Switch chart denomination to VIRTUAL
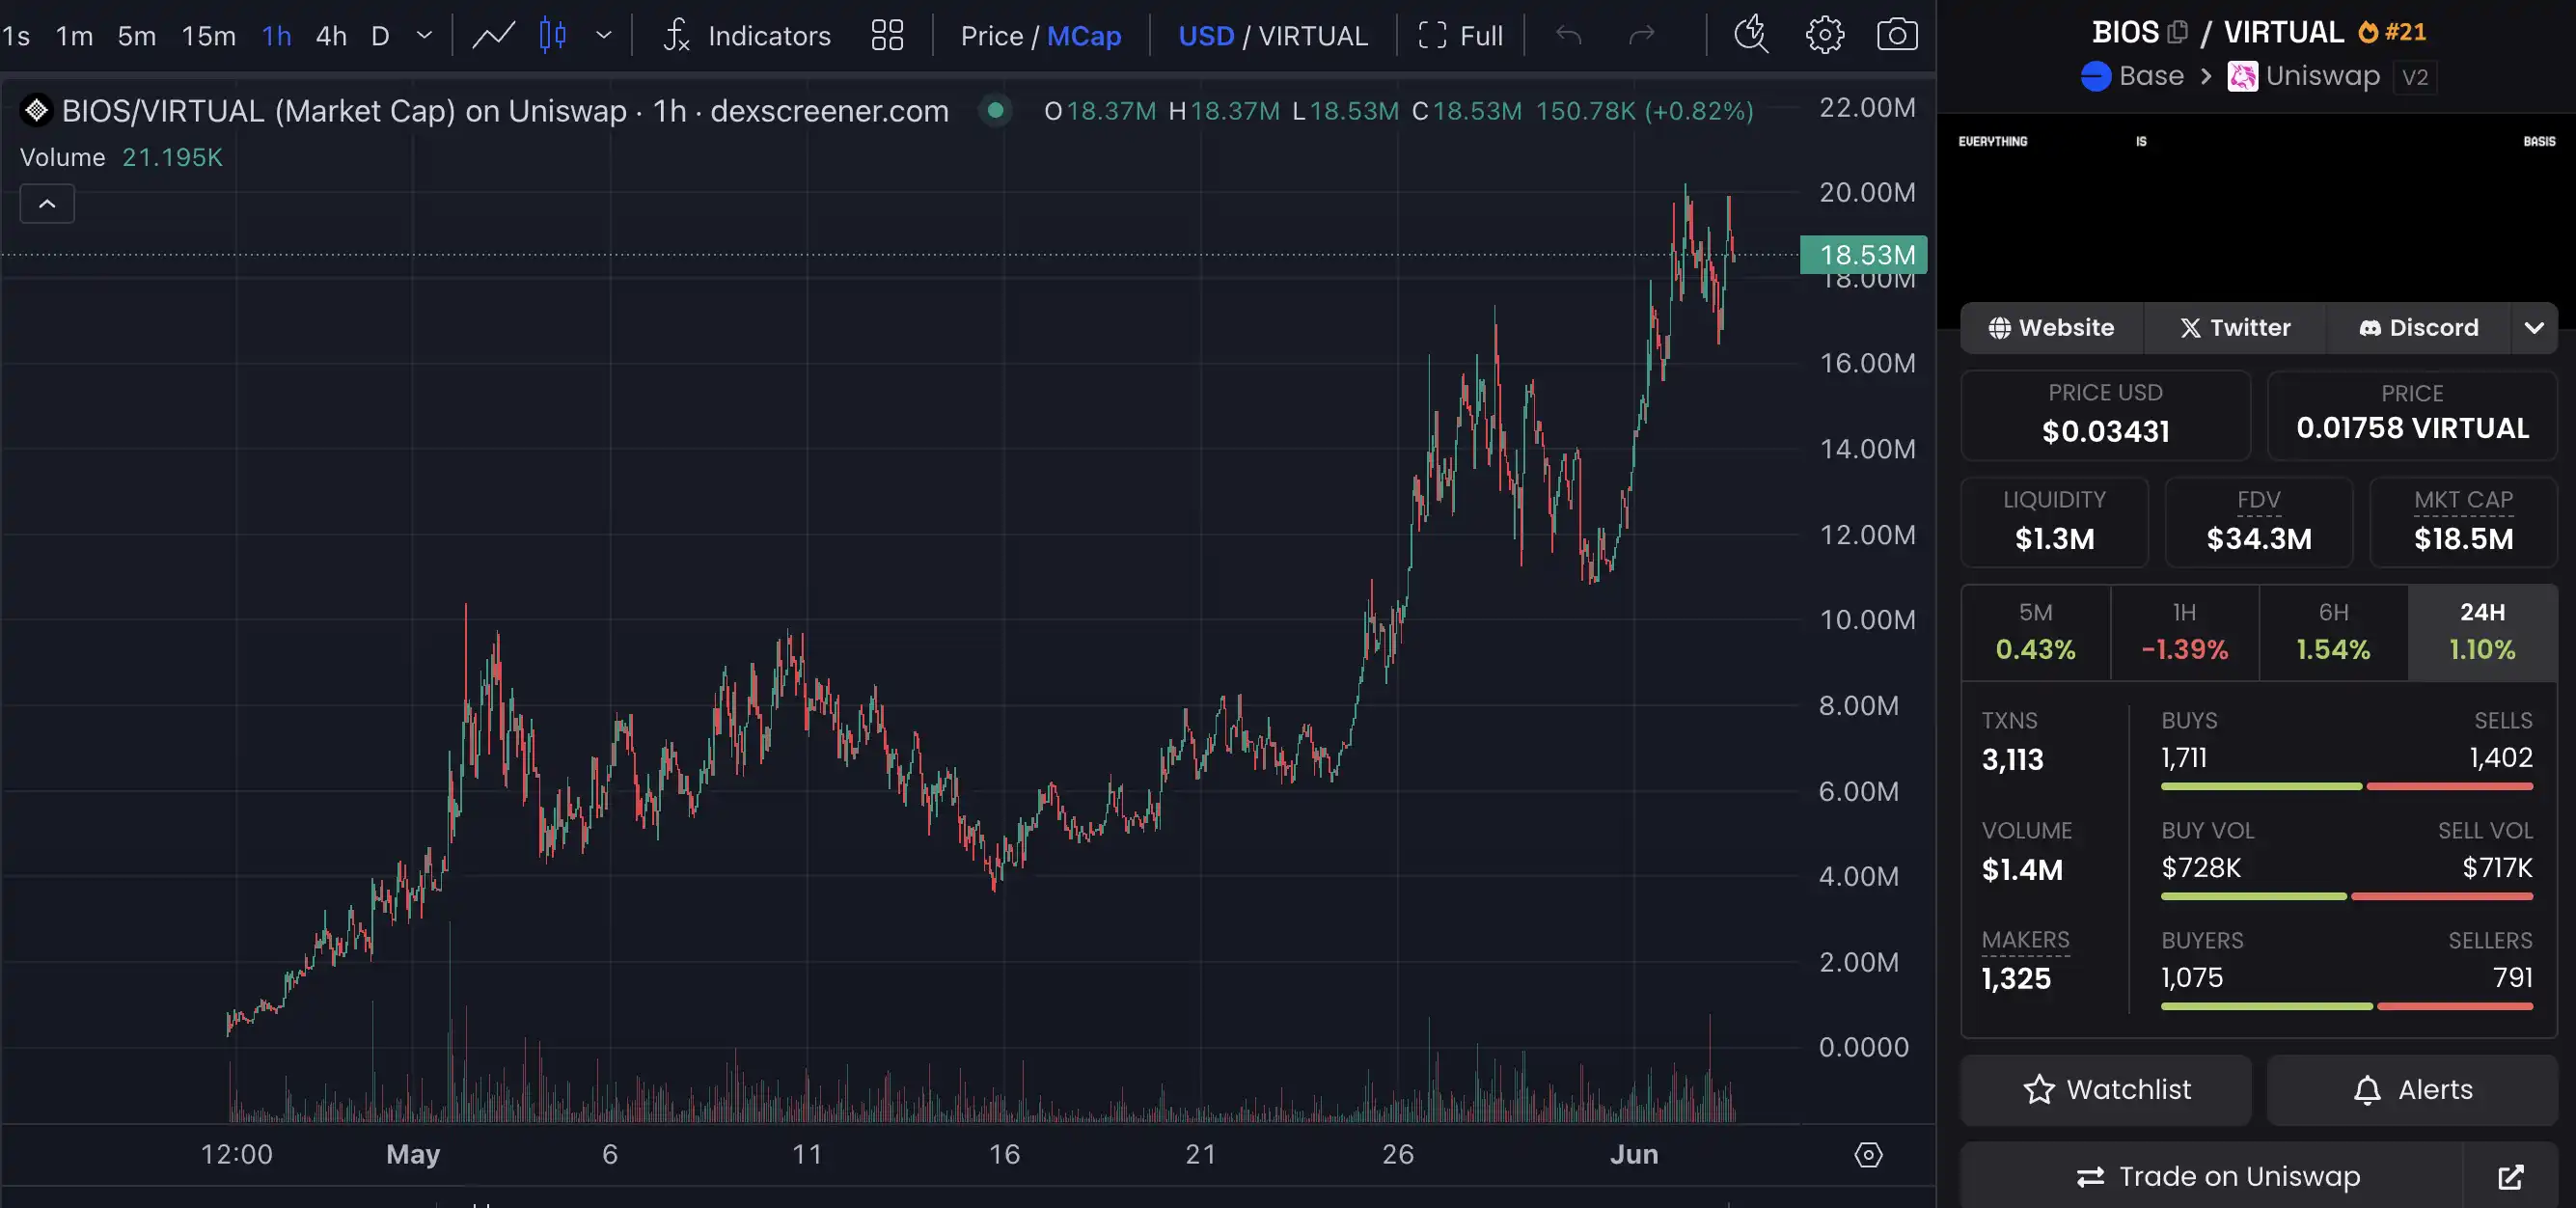Screen dimensions: 2576x1208 1312,36
